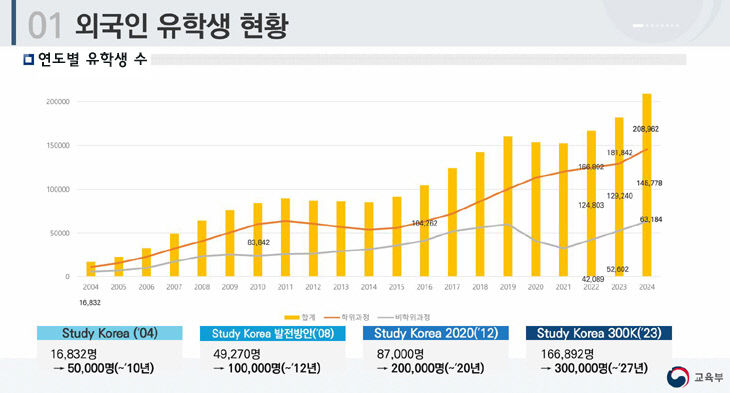Click the 교육부 ministry name text
The image size is (730, 393).
click(x=709, y=377)
